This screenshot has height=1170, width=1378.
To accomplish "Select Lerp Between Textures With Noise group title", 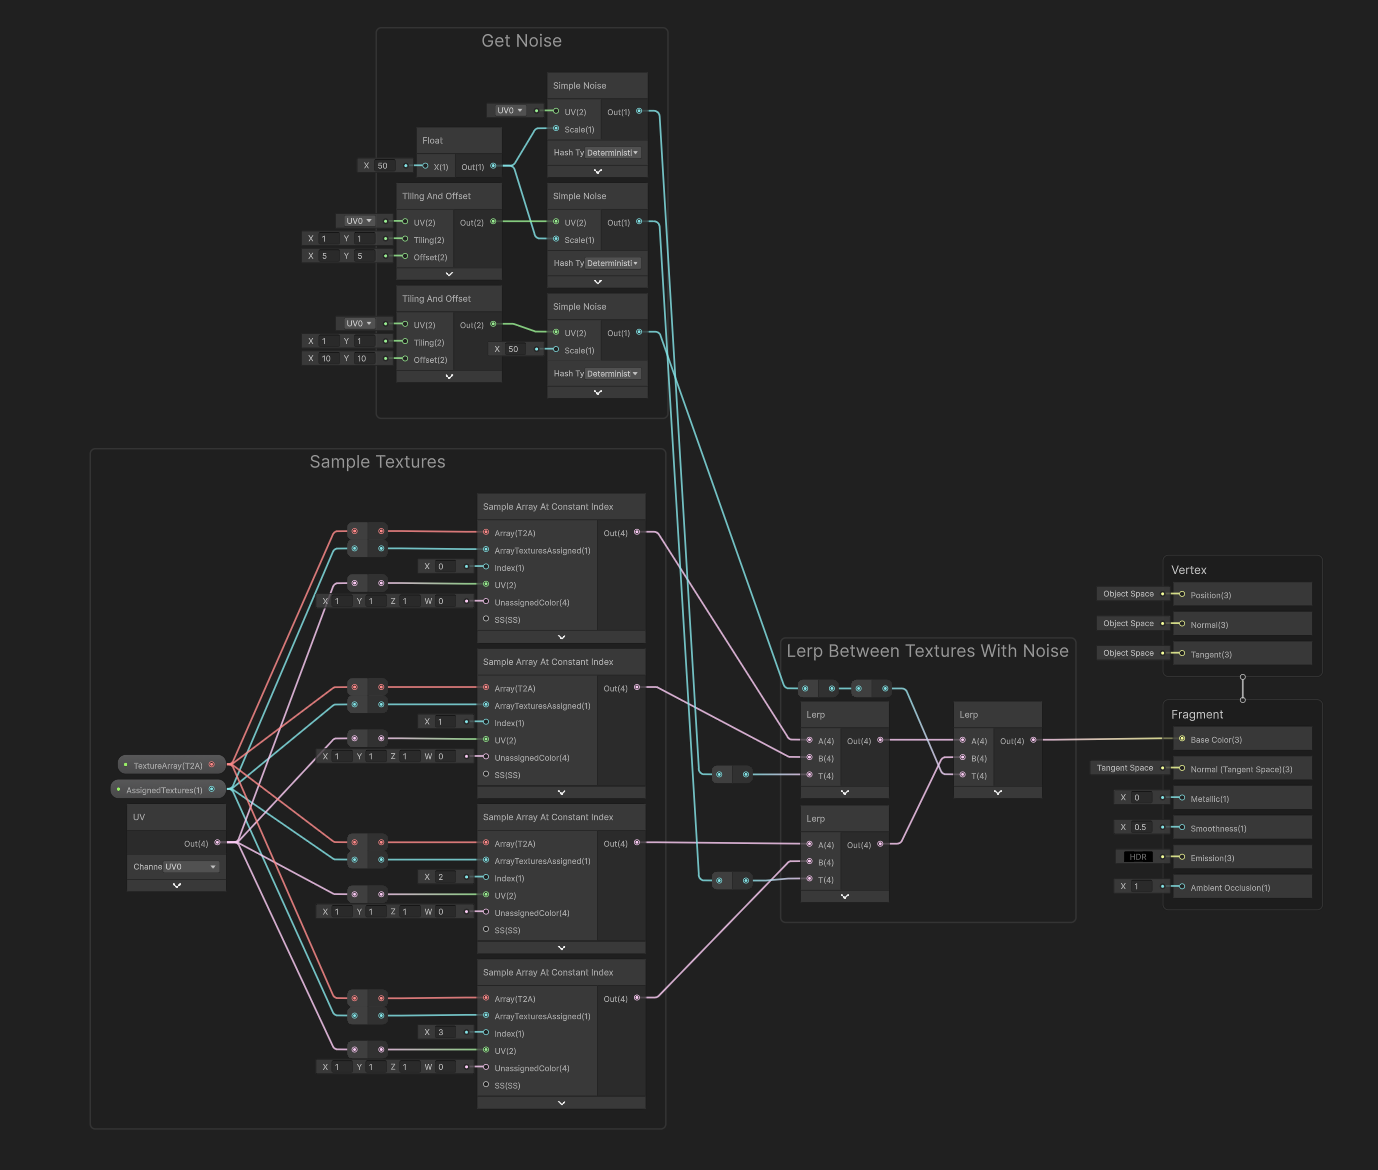I will [x=927, y=651].
